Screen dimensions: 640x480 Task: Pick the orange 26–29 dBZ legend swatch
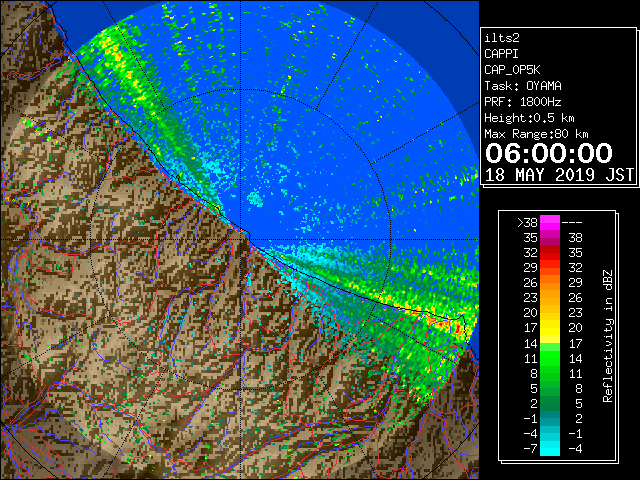point(550,283)
